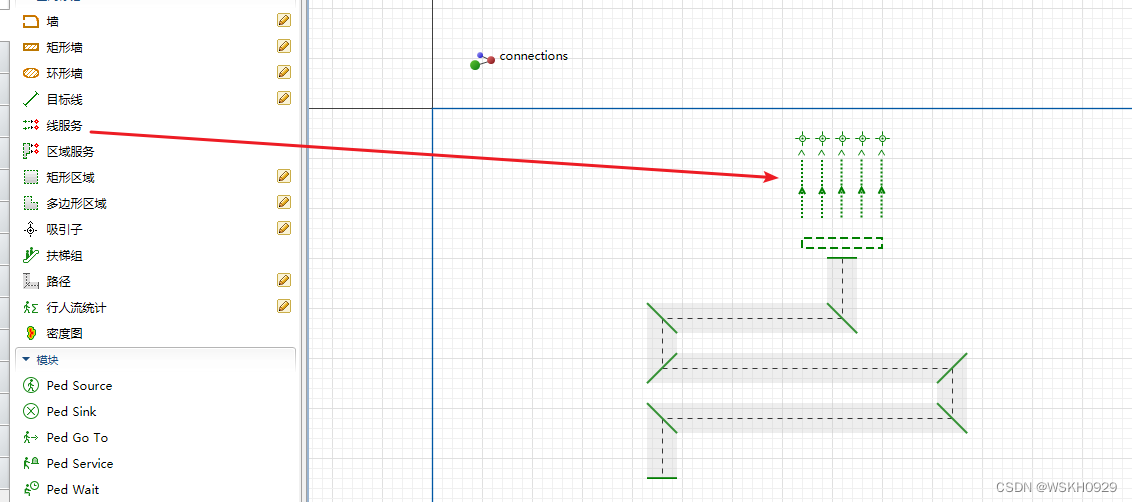Screen dimensions: 1132x502
Task: Select the dashed green rectangle area on canvas
Action: 842,243
